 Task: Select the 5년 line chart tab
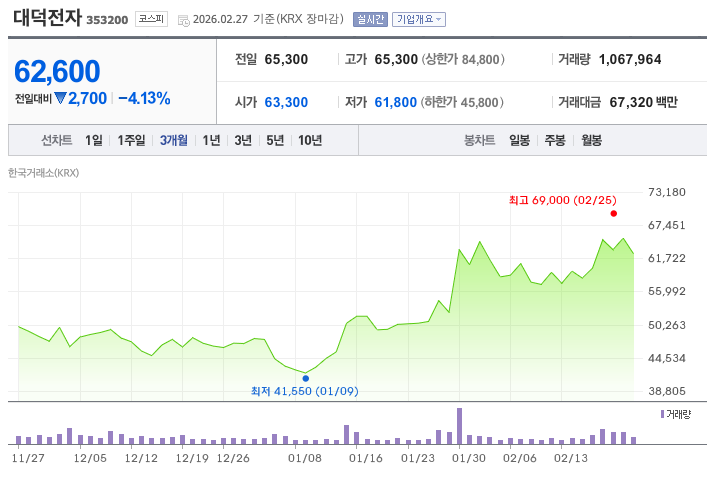(x=275, y=140)
